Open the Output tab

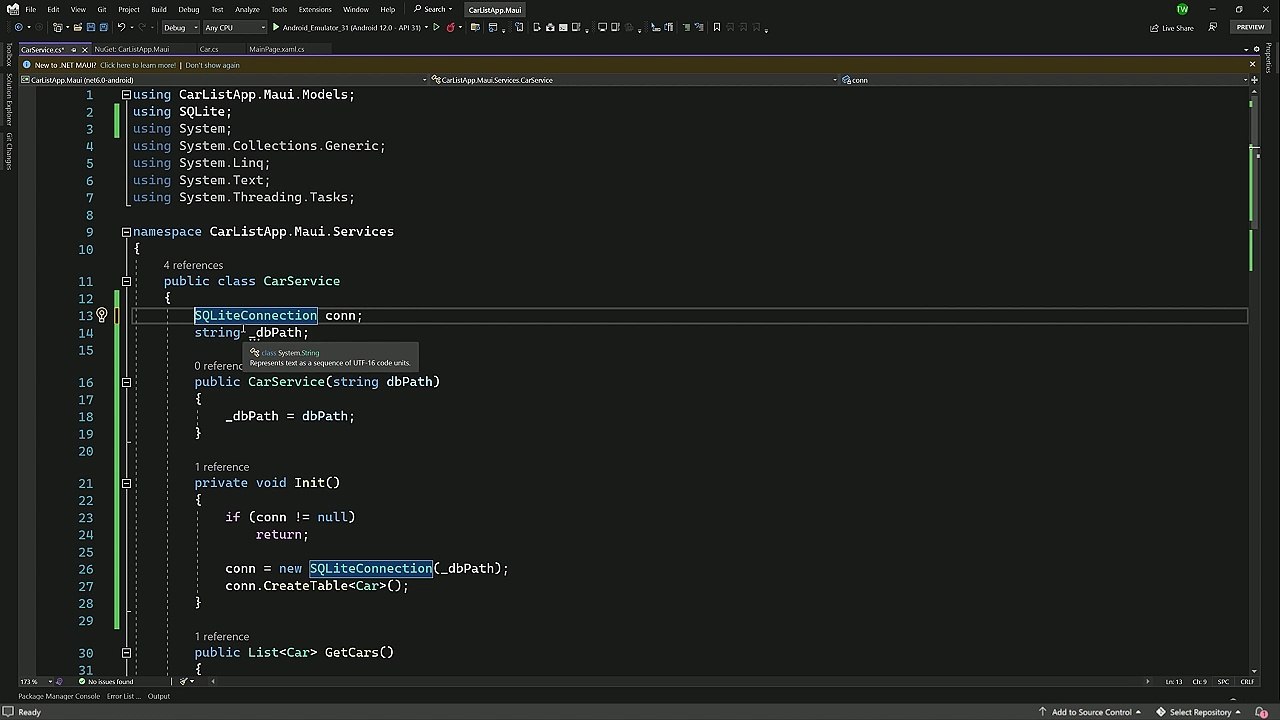(159, 696)
